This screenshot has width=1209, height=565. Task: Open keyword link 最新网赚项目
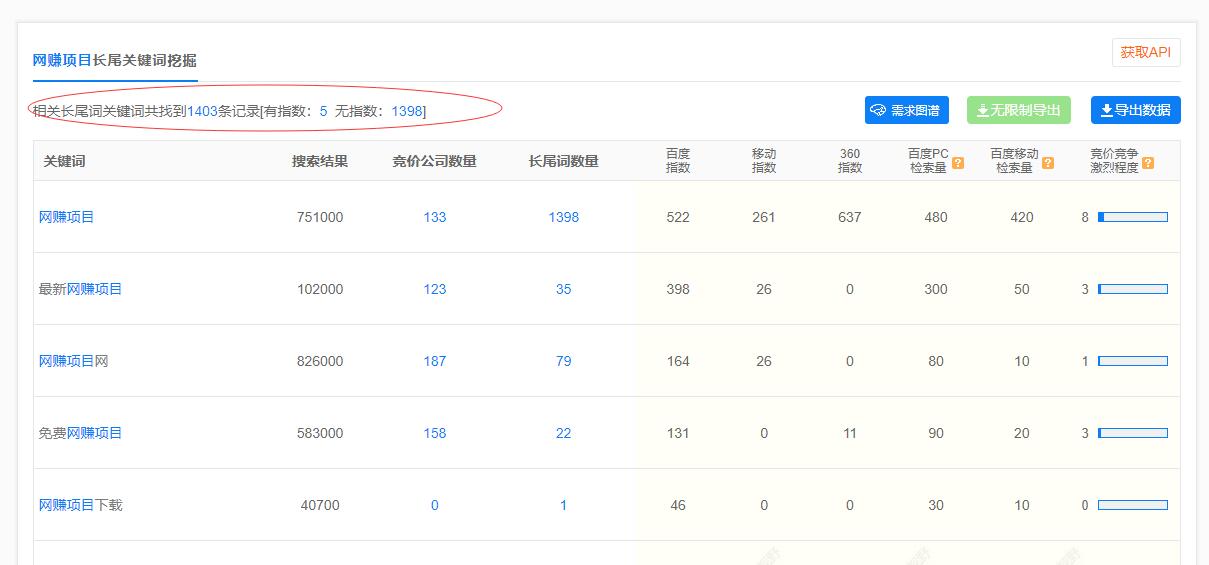[80, 289]
